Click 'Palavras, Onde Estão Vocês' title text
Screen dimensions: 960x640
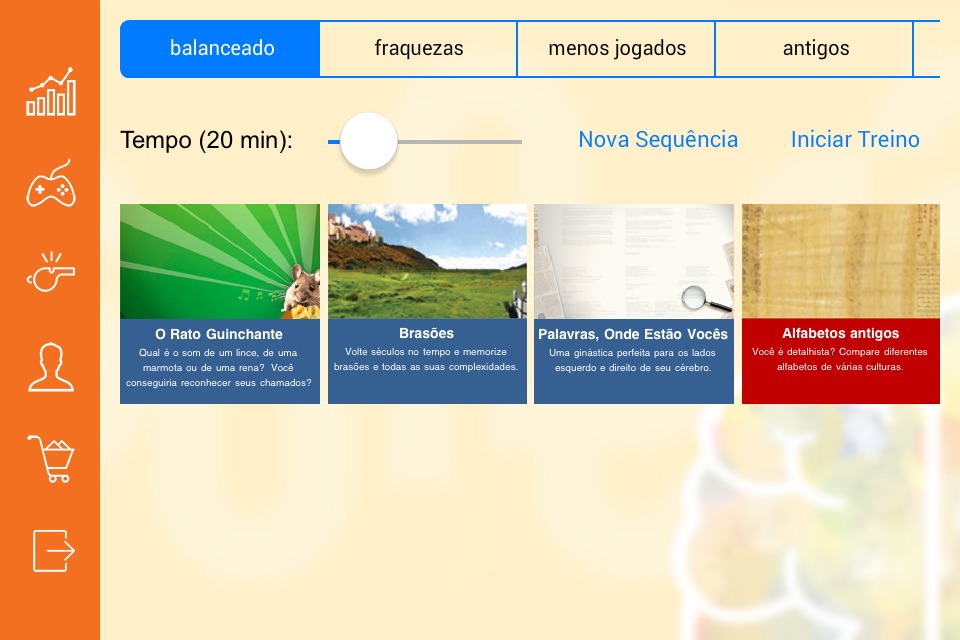pos(633,334)
